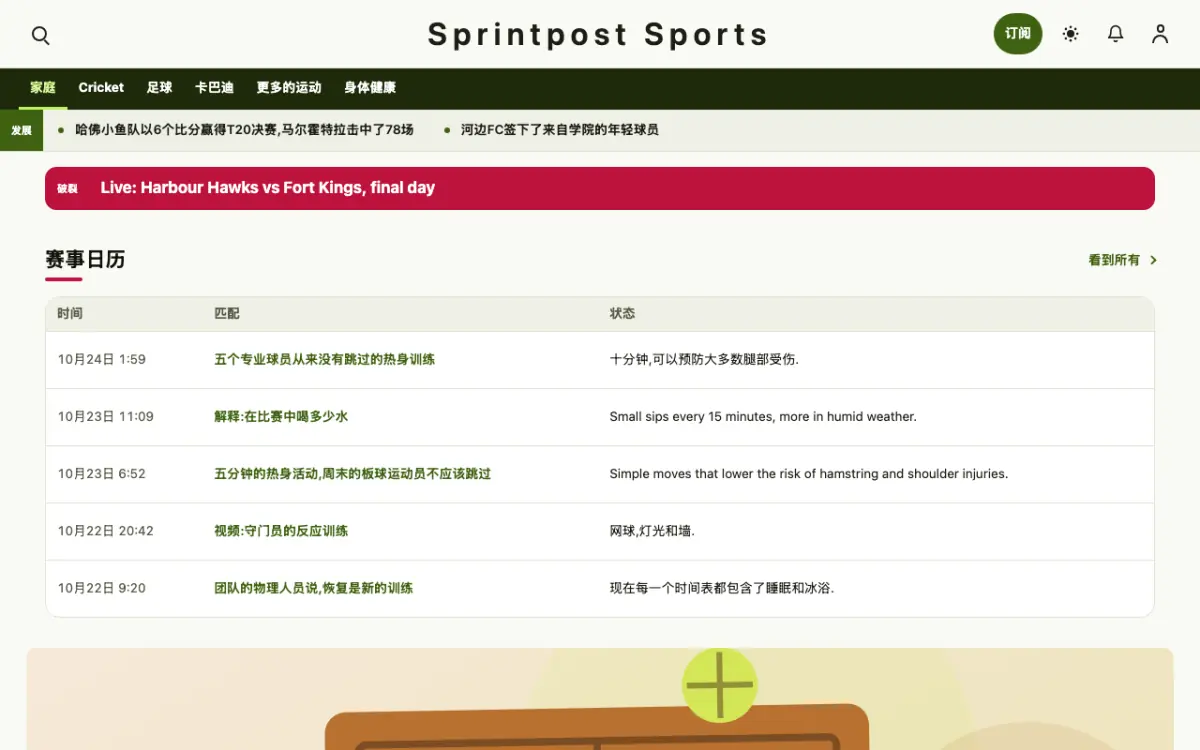Click the 10月23日 6:52 time cell
This screenshot has height=750, width=1200.
pyautogui.click(x=102, y=474)
